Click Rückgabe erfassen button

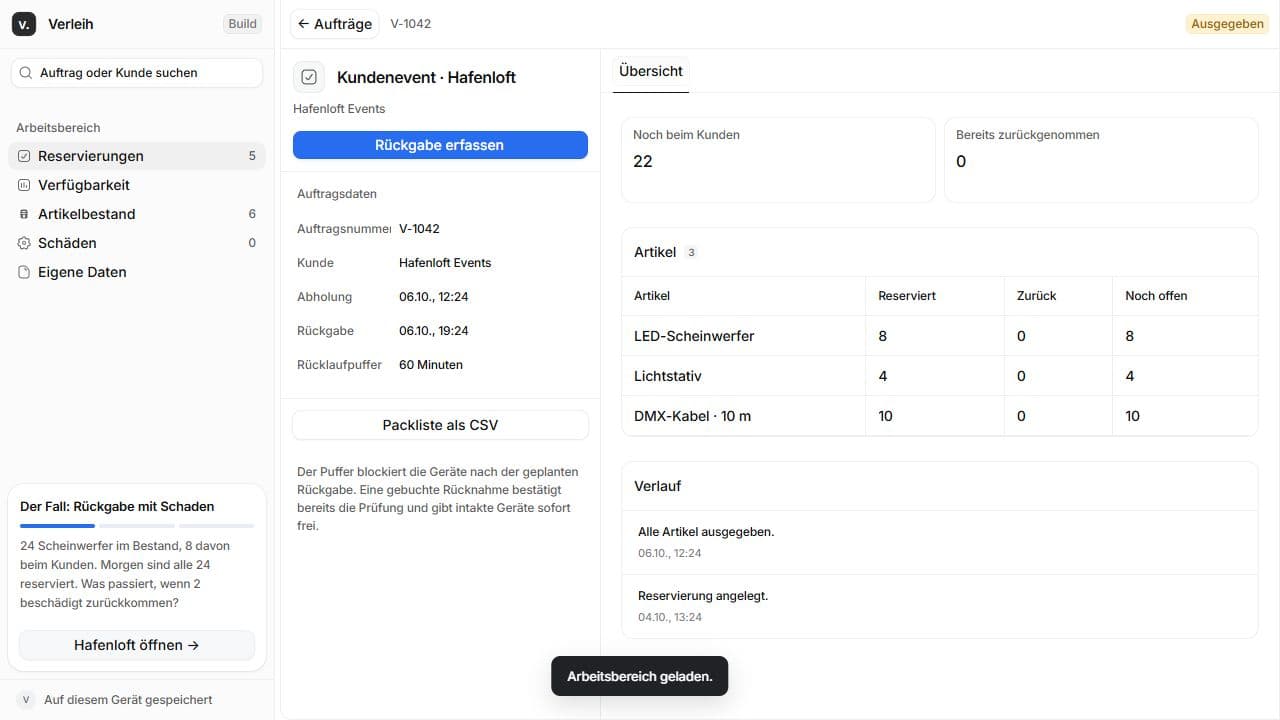tap(440, 145)
